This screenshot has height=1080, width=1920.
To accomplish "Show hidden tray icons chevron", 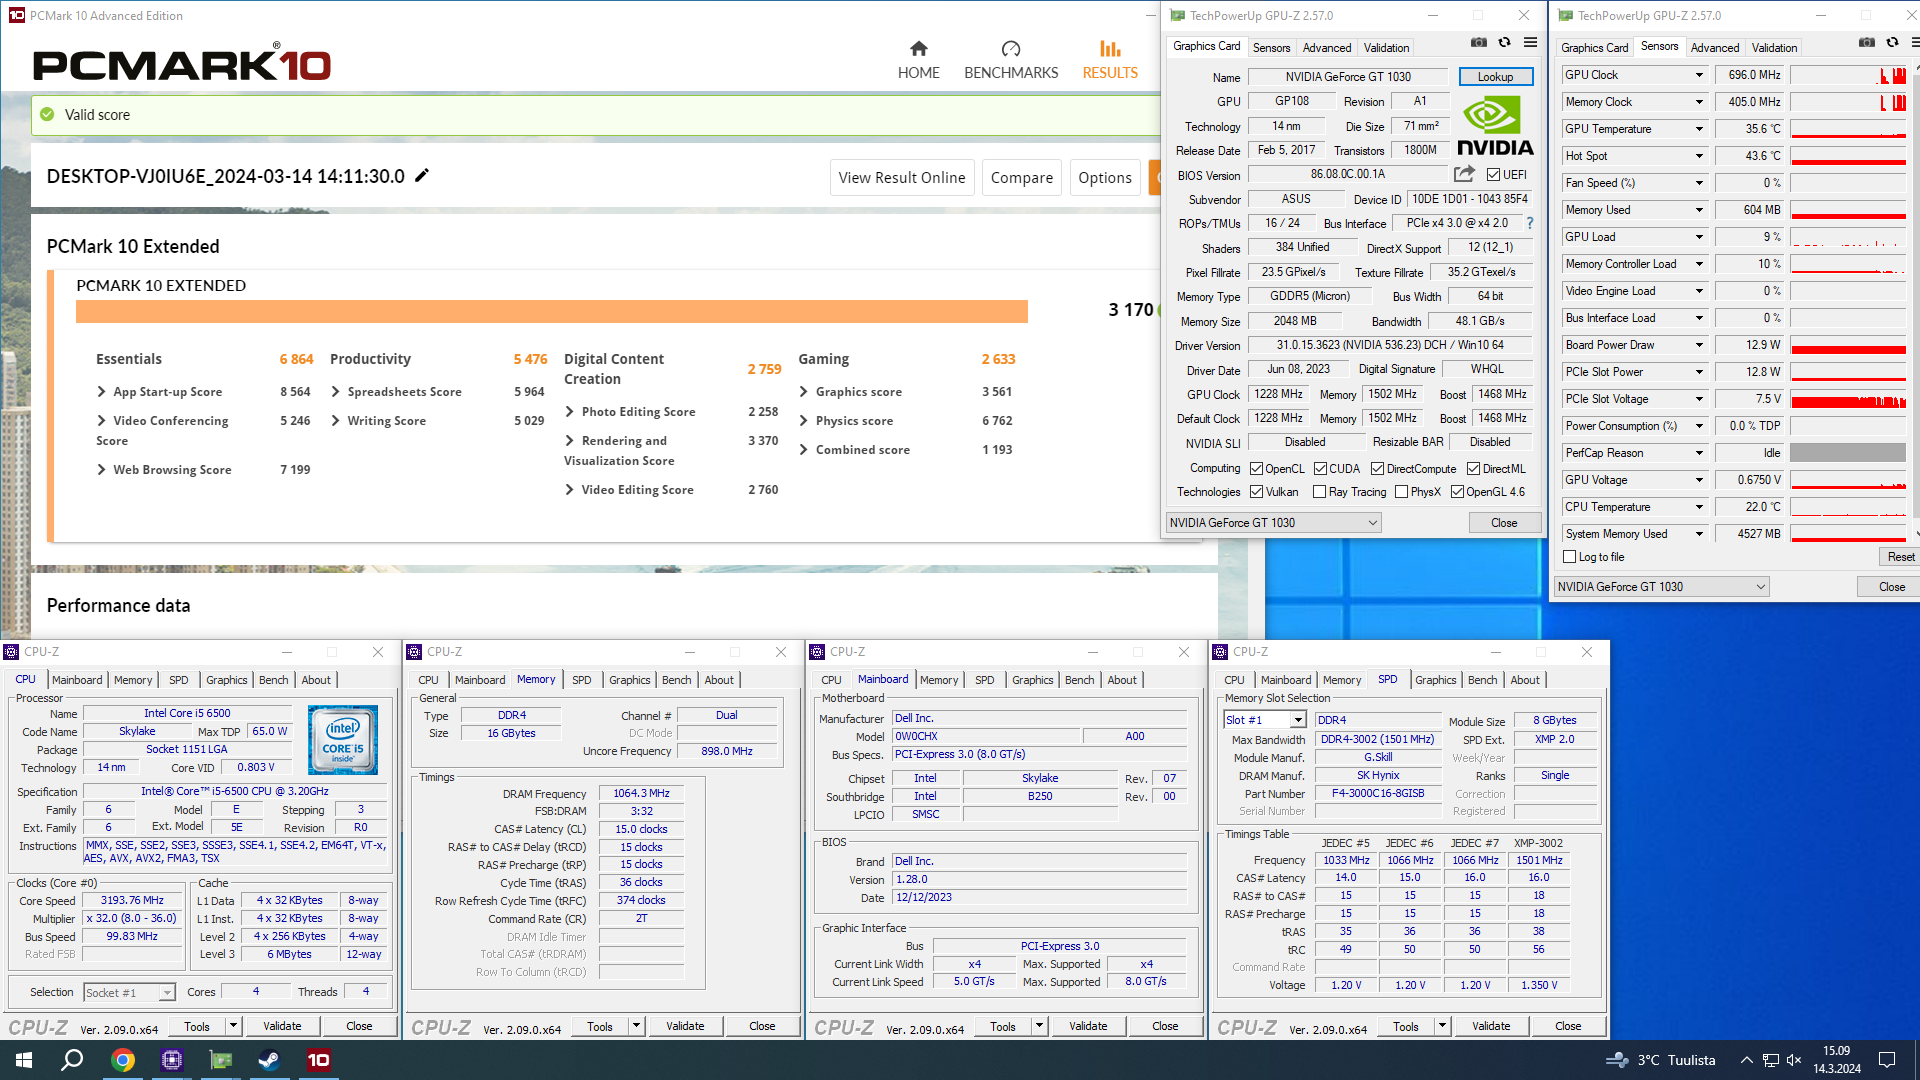I will 1747,1060.
